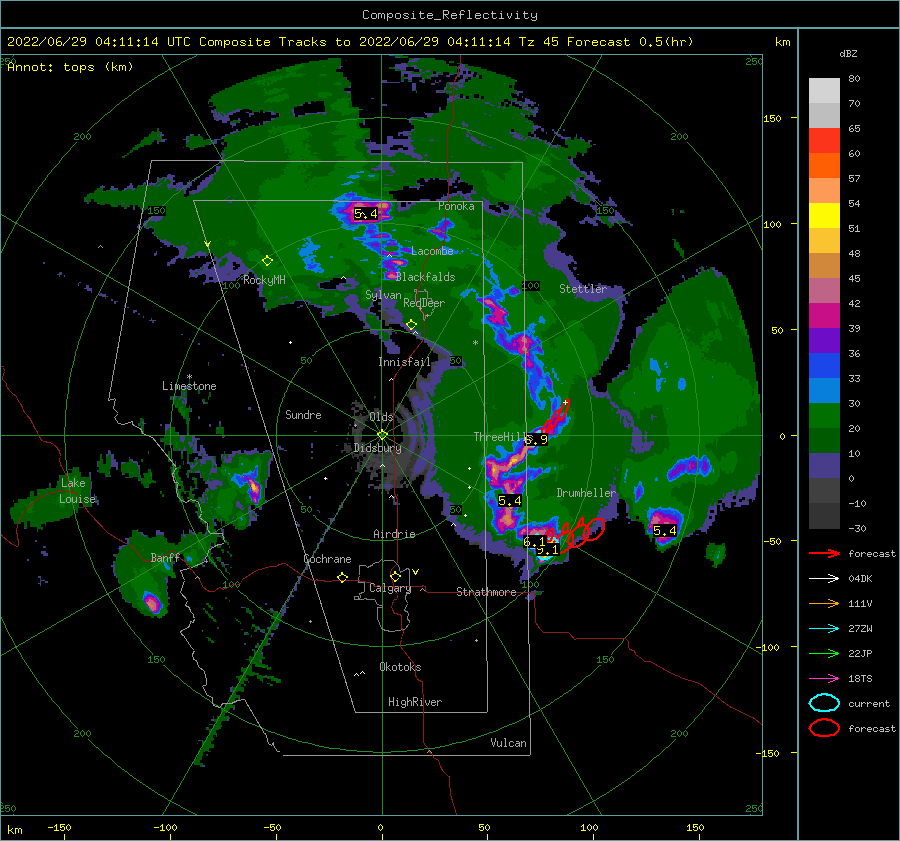Select the Sylvan label
Viewport: 900px width, 841px height.
point(383,295)
